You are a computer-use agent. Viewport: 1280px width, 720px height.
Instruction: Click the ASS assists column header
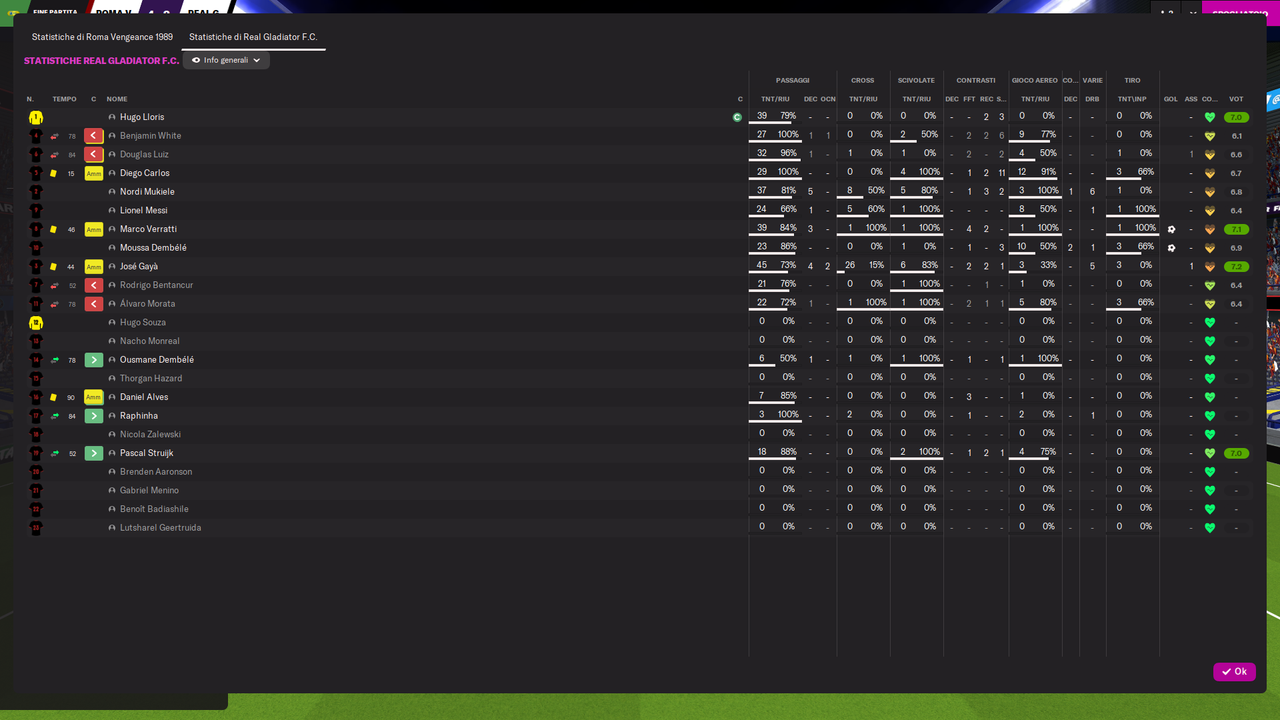pyautogui.click(x=1191, y=99)
